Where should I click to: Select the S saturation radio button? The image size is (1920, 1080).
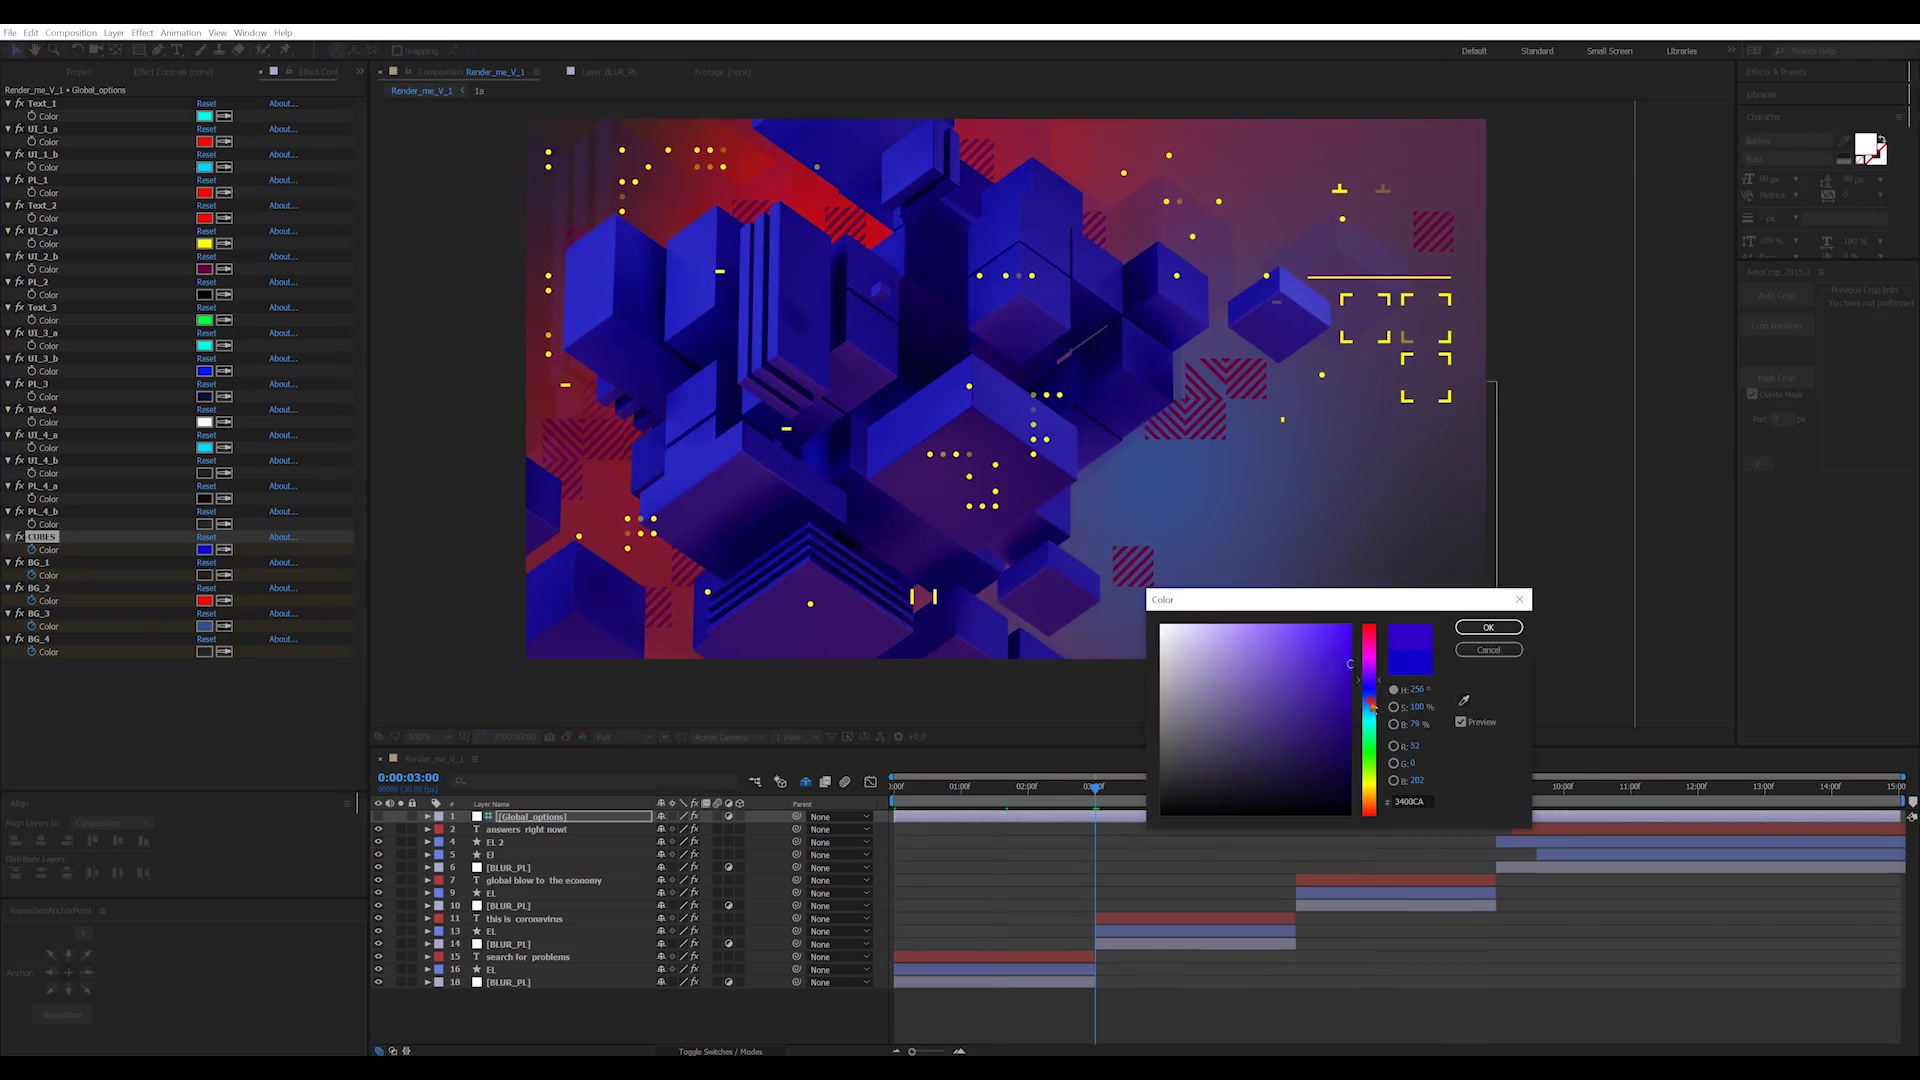click(x=1393, y=707)
